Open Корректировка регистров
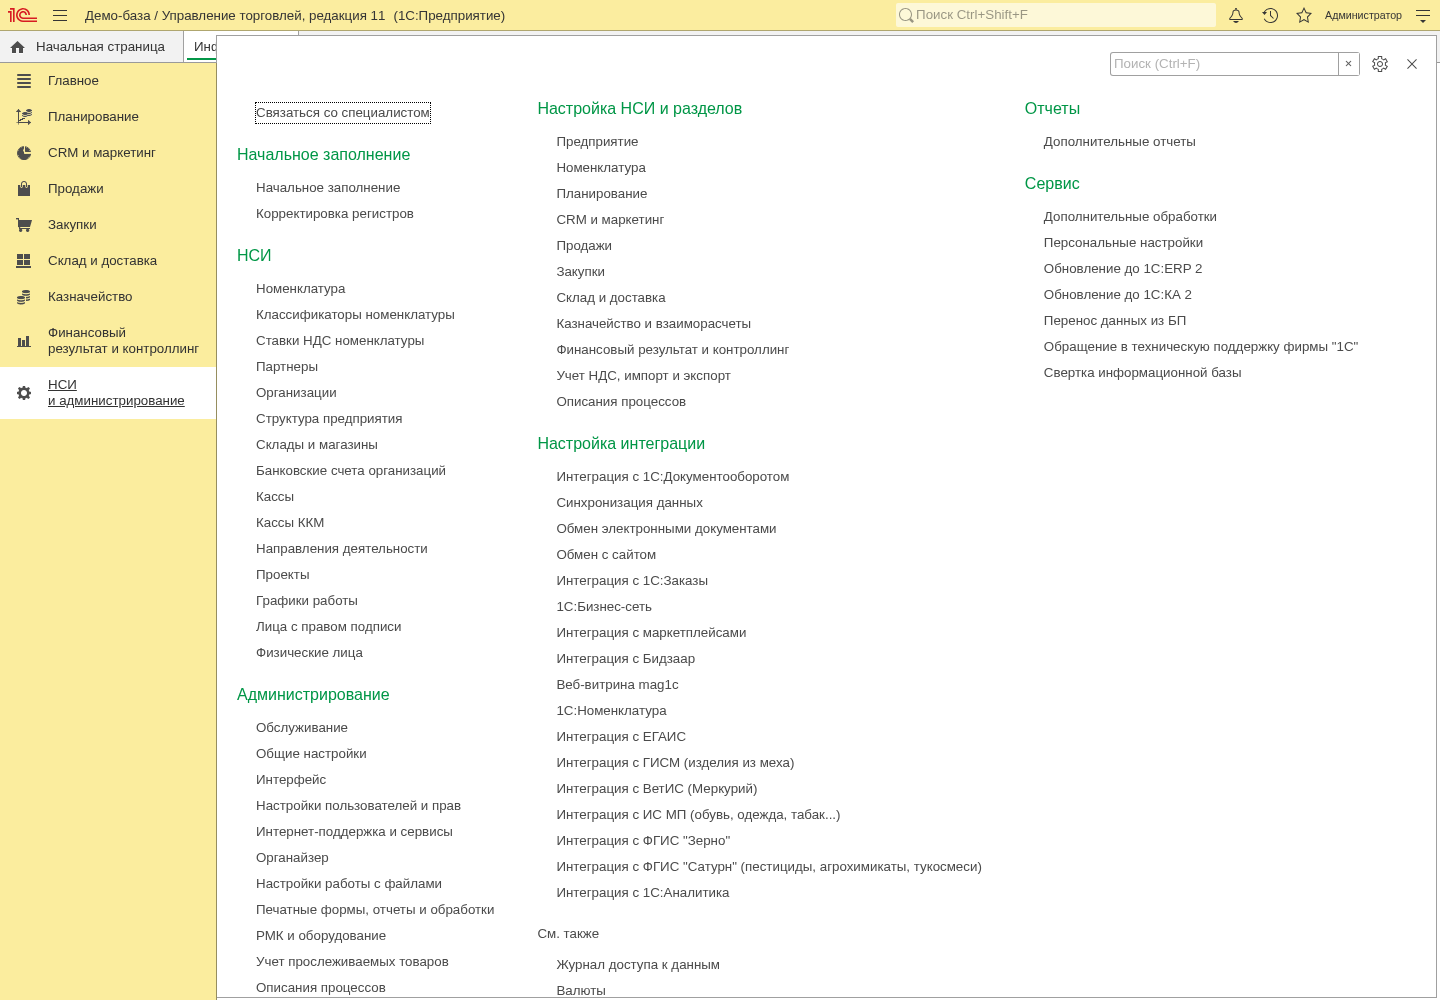This screenshot has width=1440, height=1000. [335, 214]
